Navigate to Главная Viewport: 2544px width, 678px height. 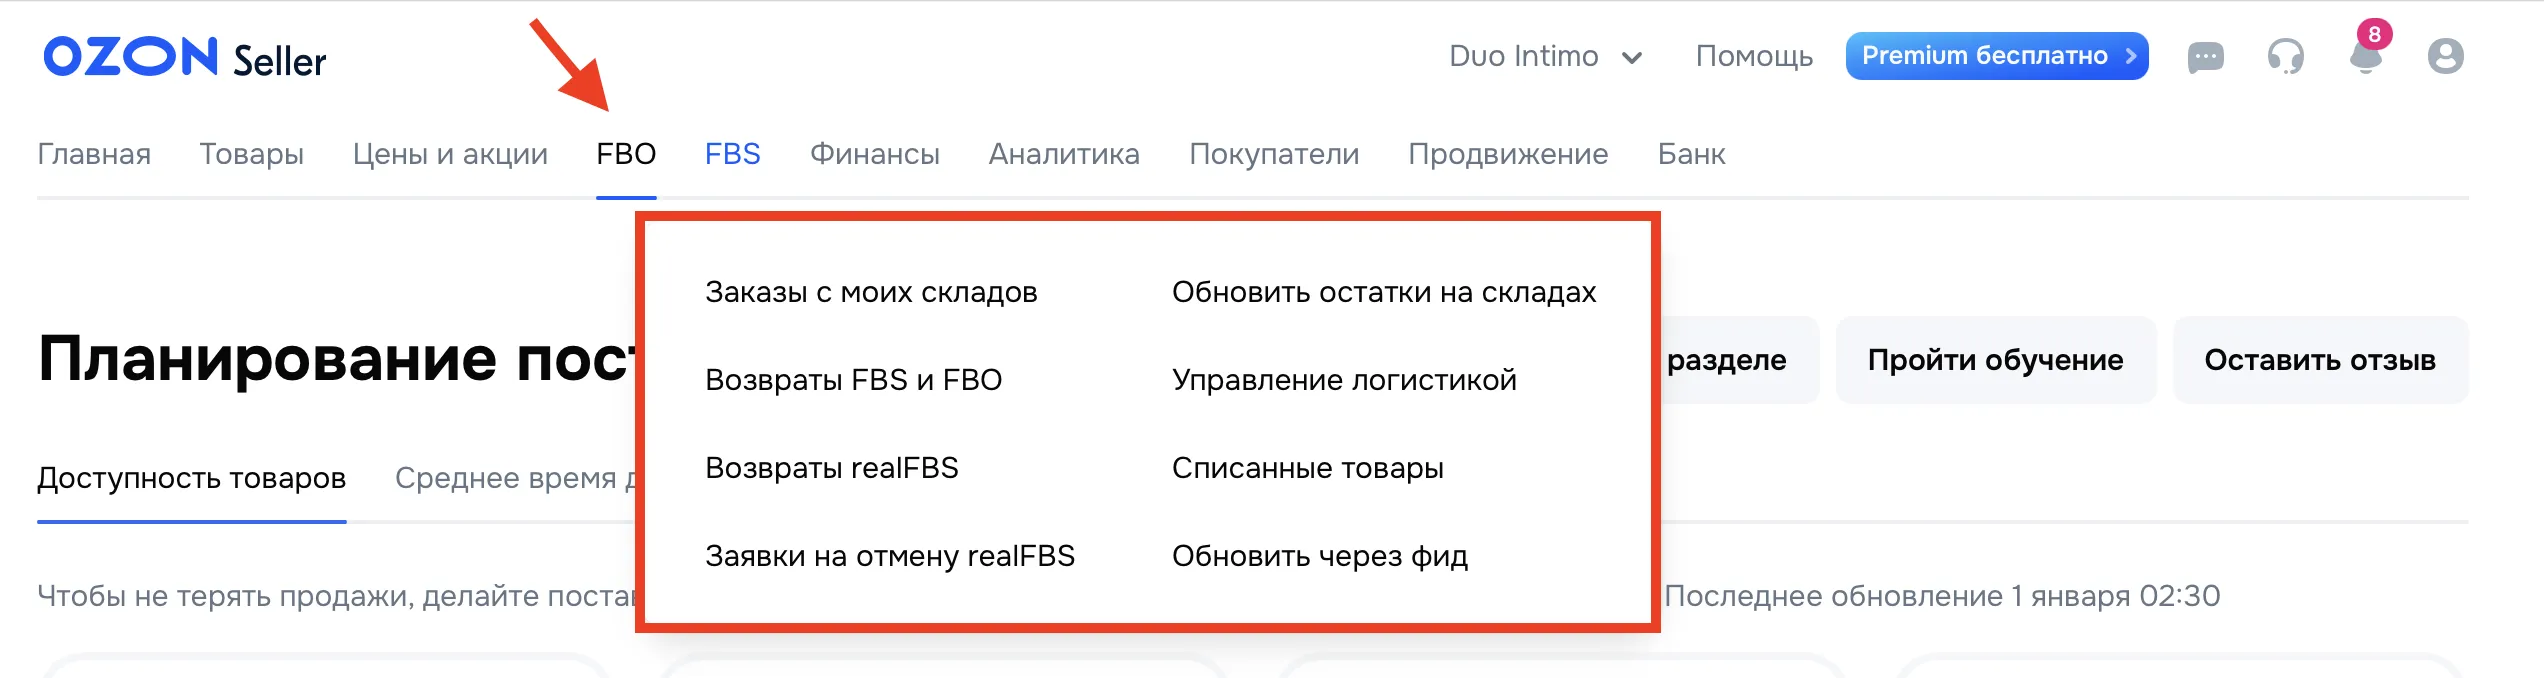click(94, 154)
